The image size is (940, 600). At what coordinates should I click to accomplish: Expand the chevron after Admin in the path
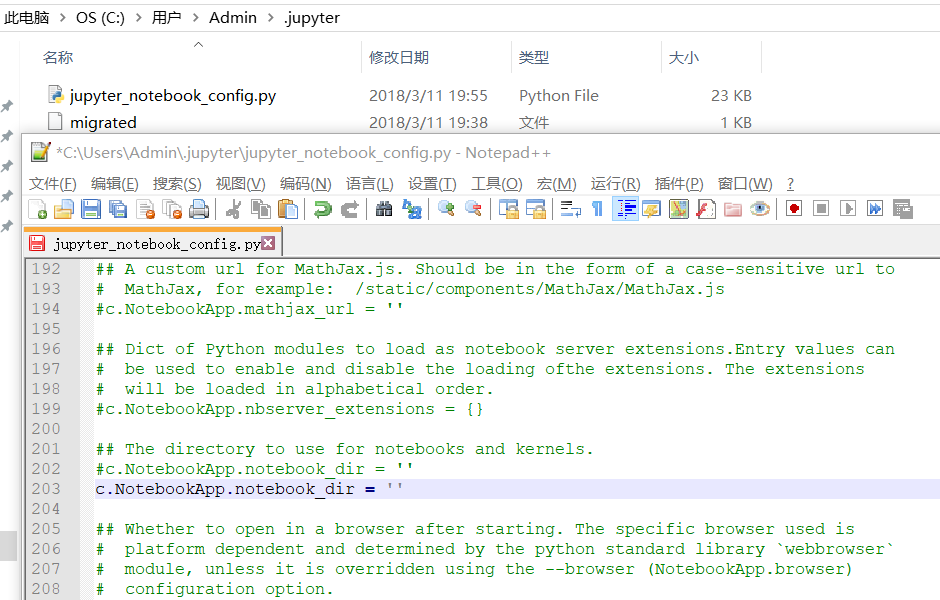click(270, 18)
